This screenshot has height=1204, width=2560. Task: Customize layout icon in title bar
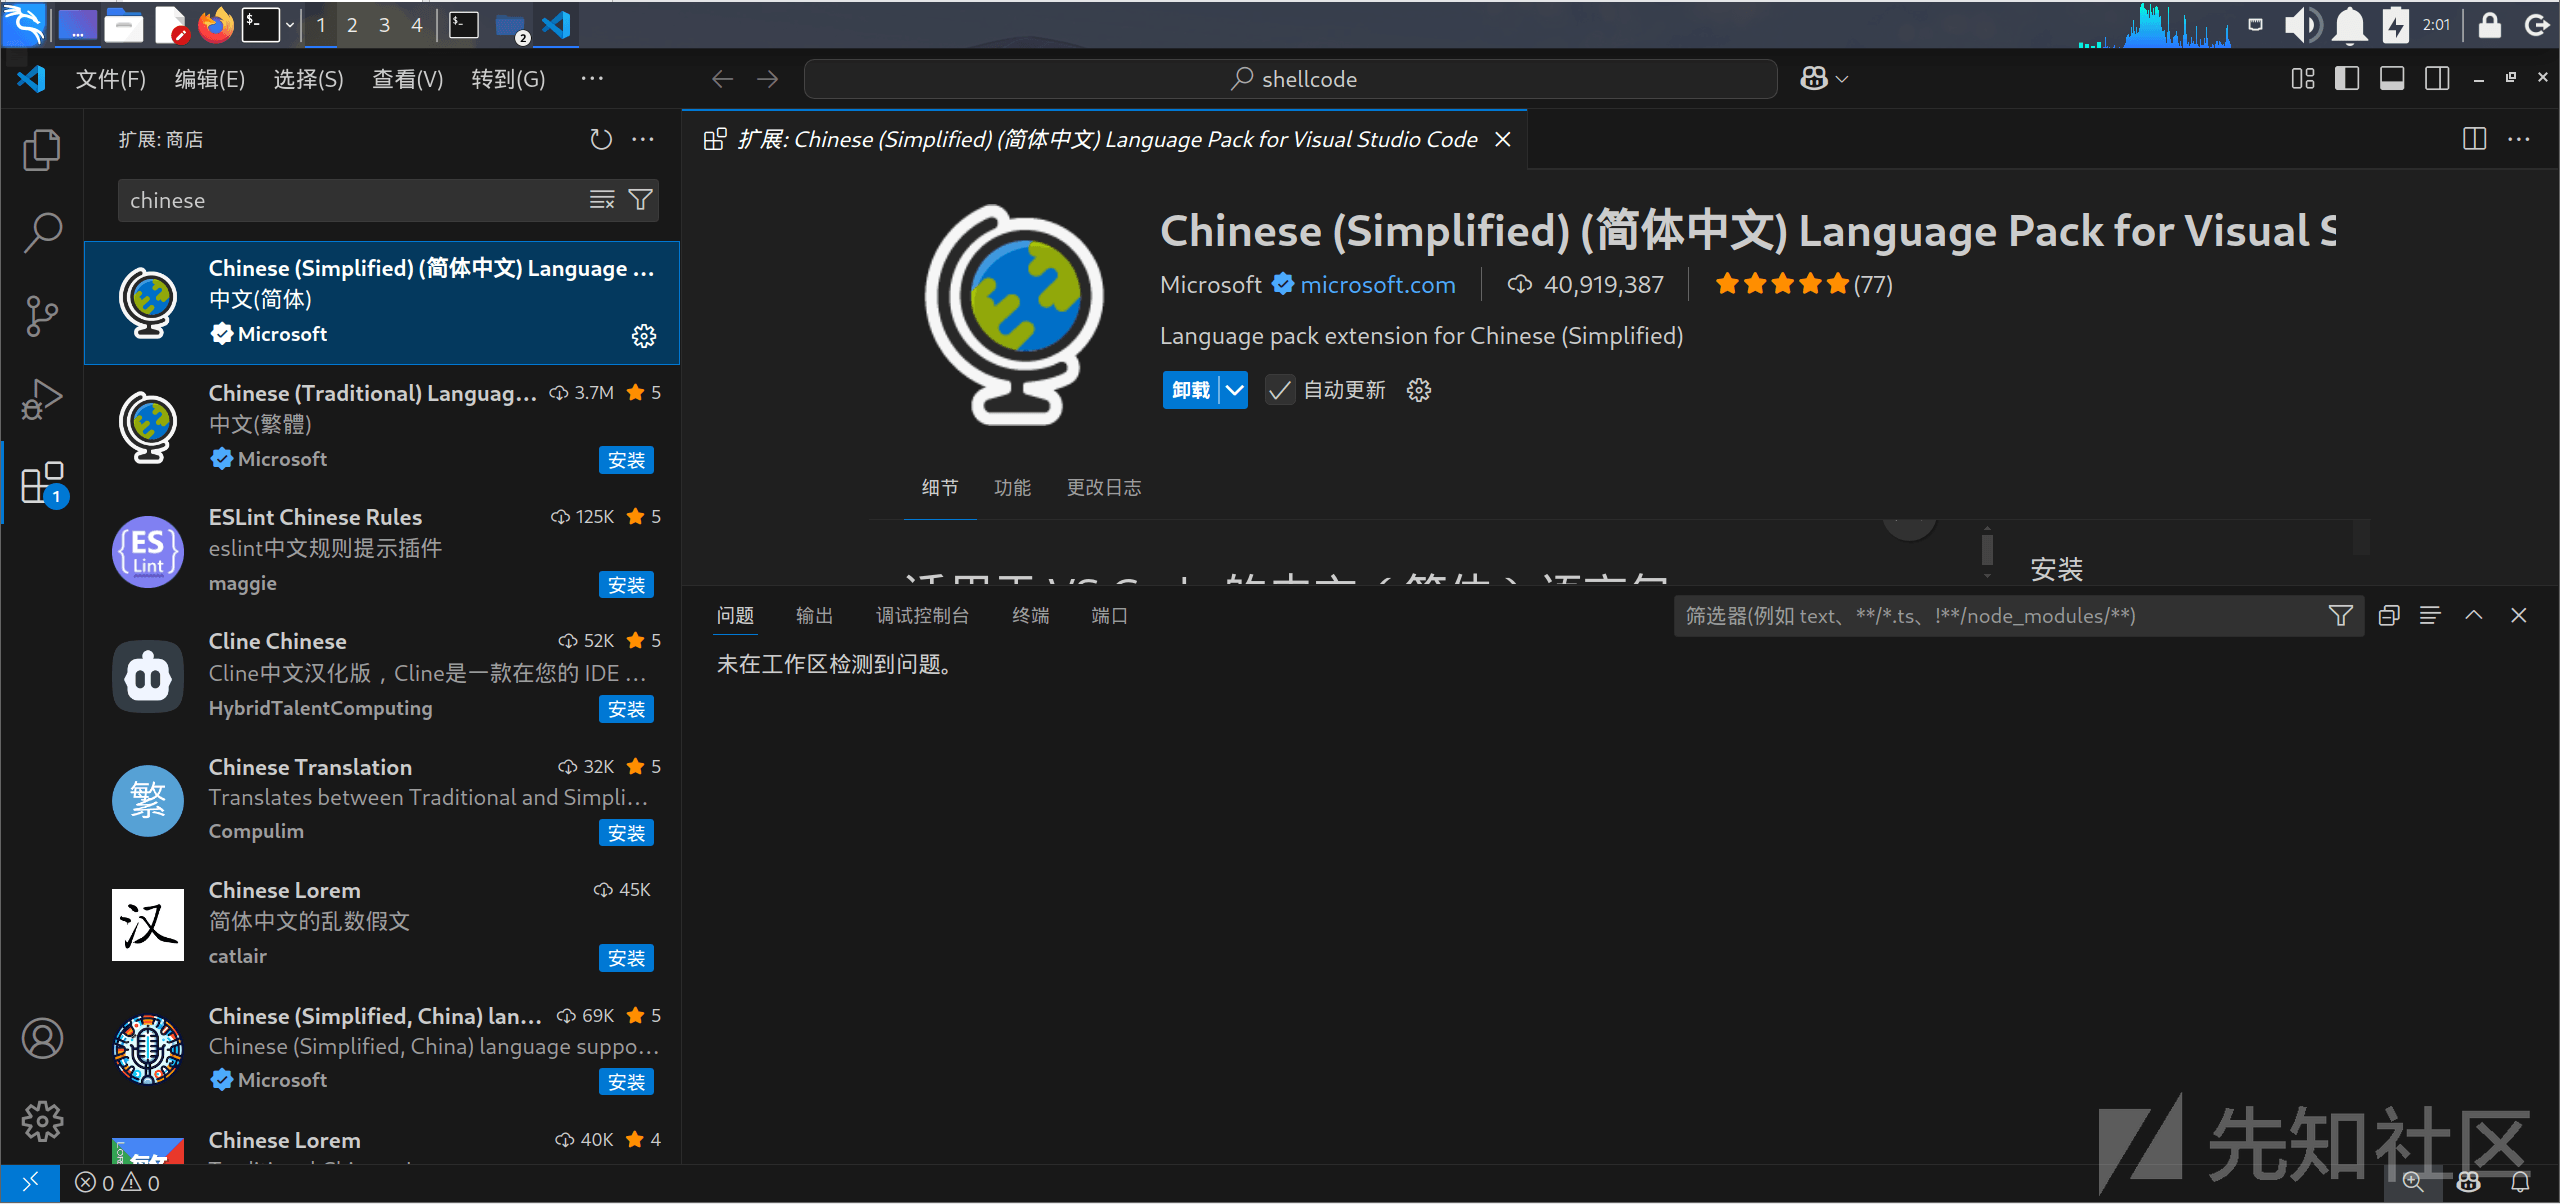(2303, 79)
